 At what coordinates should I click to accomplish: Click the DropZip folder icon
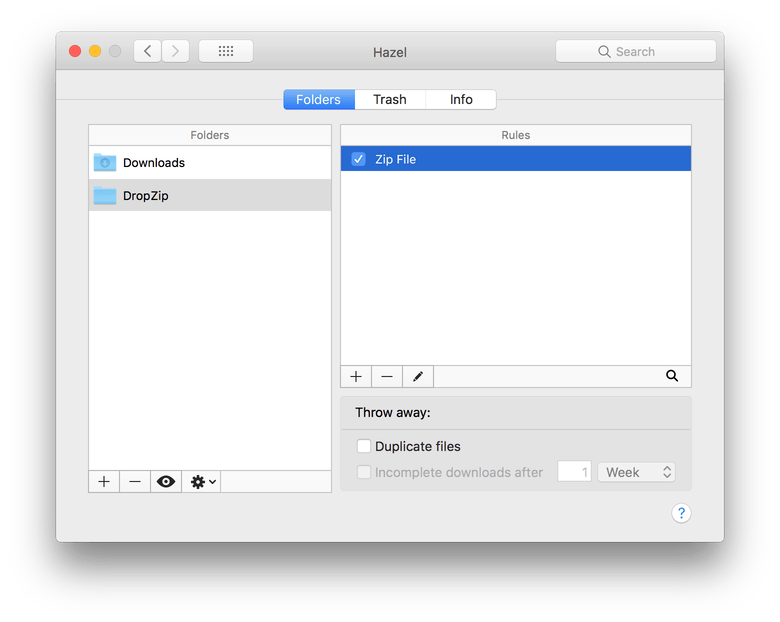tap(105, 196)
